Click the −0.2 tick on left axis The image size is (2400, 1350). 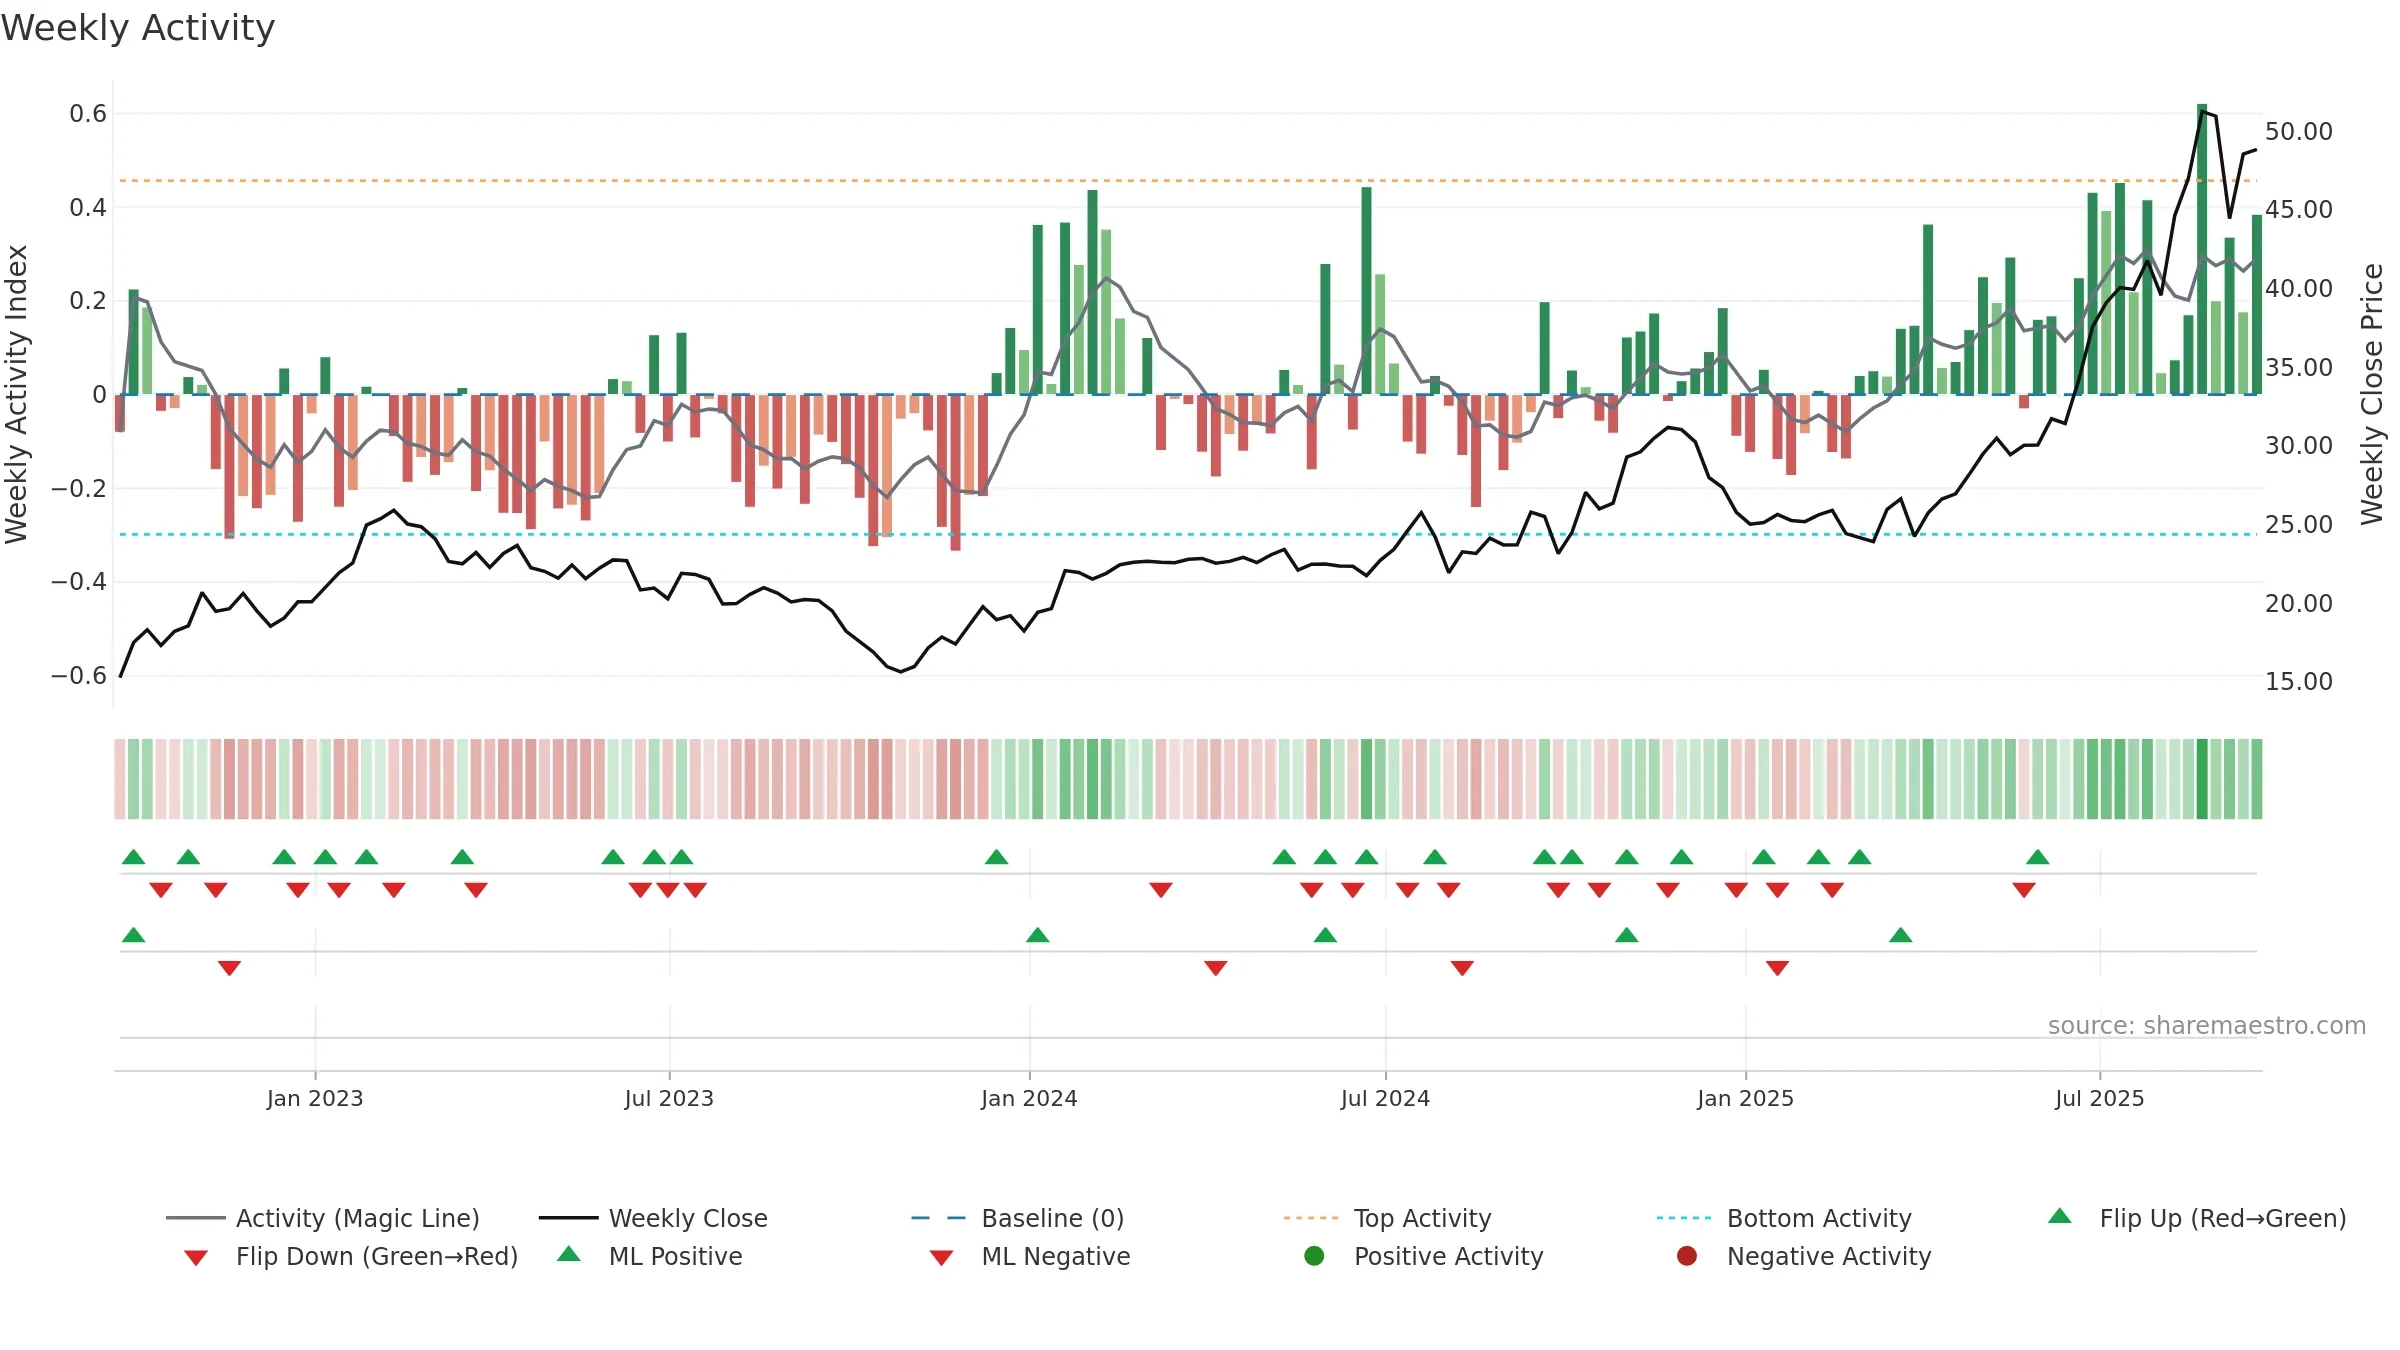79,488
